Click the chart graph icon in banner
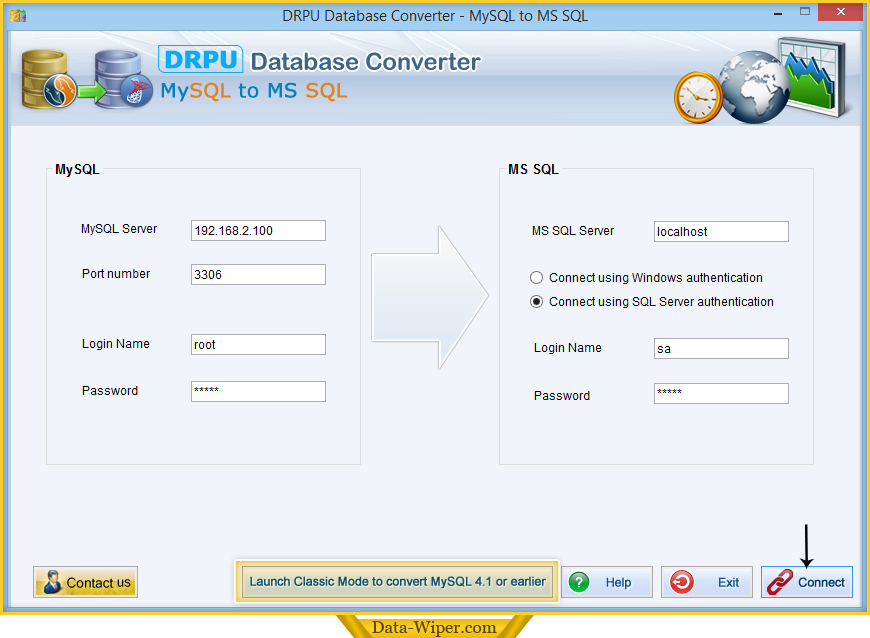 click(x=813, y=77)
